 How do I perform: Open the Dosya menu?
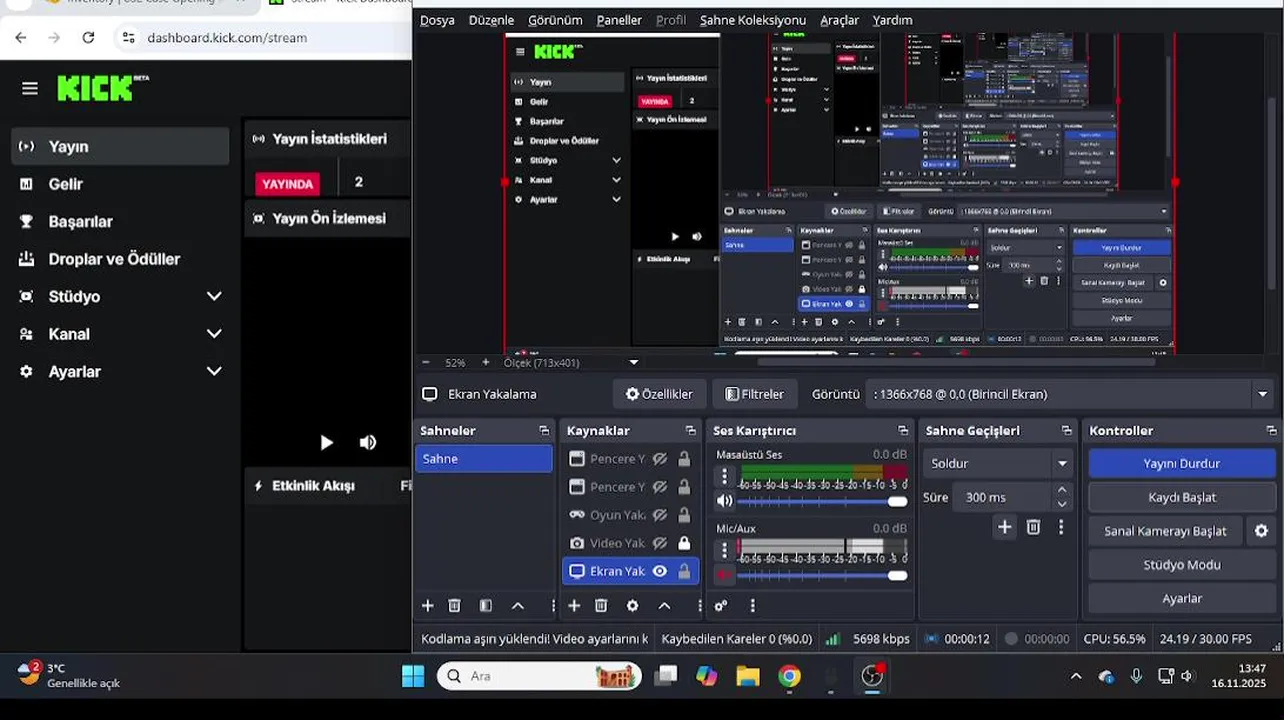[x=437, y=20]
